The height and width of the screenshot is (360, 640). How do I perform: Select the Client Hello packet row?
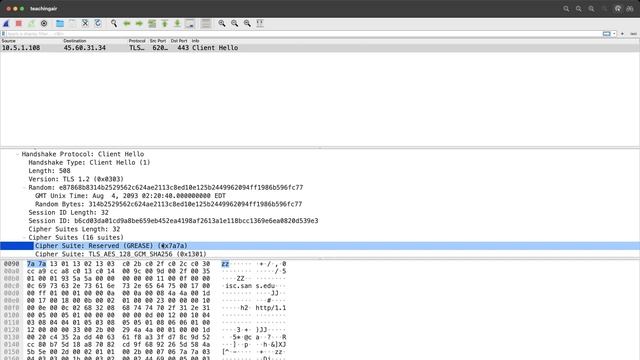(320, 48)
